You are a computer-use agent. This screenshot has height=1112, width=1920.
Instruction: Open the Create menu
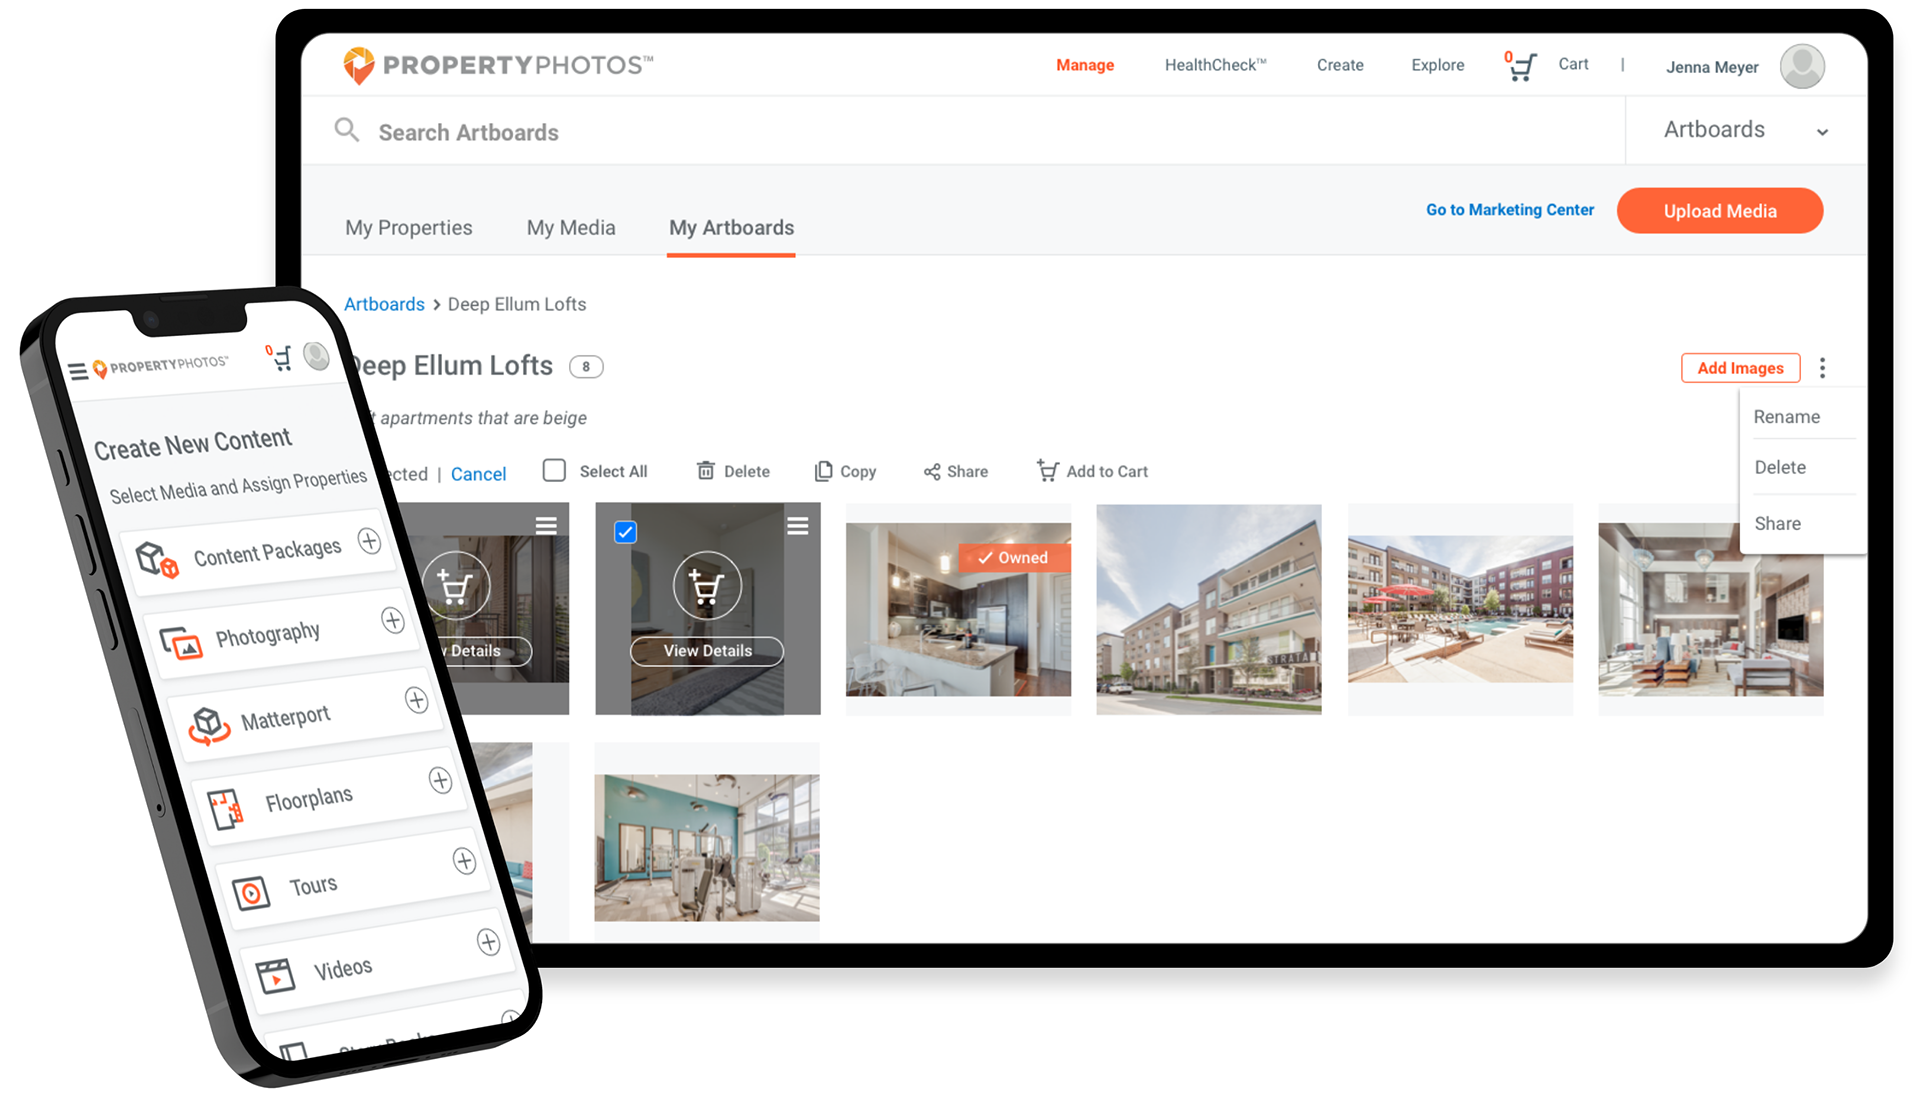(x=1340, y=65)
